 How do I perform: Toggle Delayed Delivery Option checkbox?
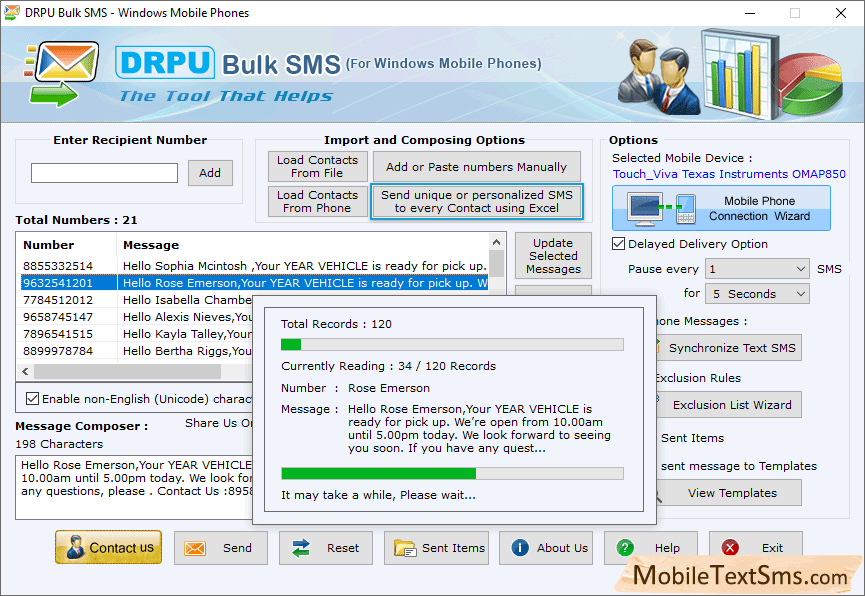tap(618, 244)
